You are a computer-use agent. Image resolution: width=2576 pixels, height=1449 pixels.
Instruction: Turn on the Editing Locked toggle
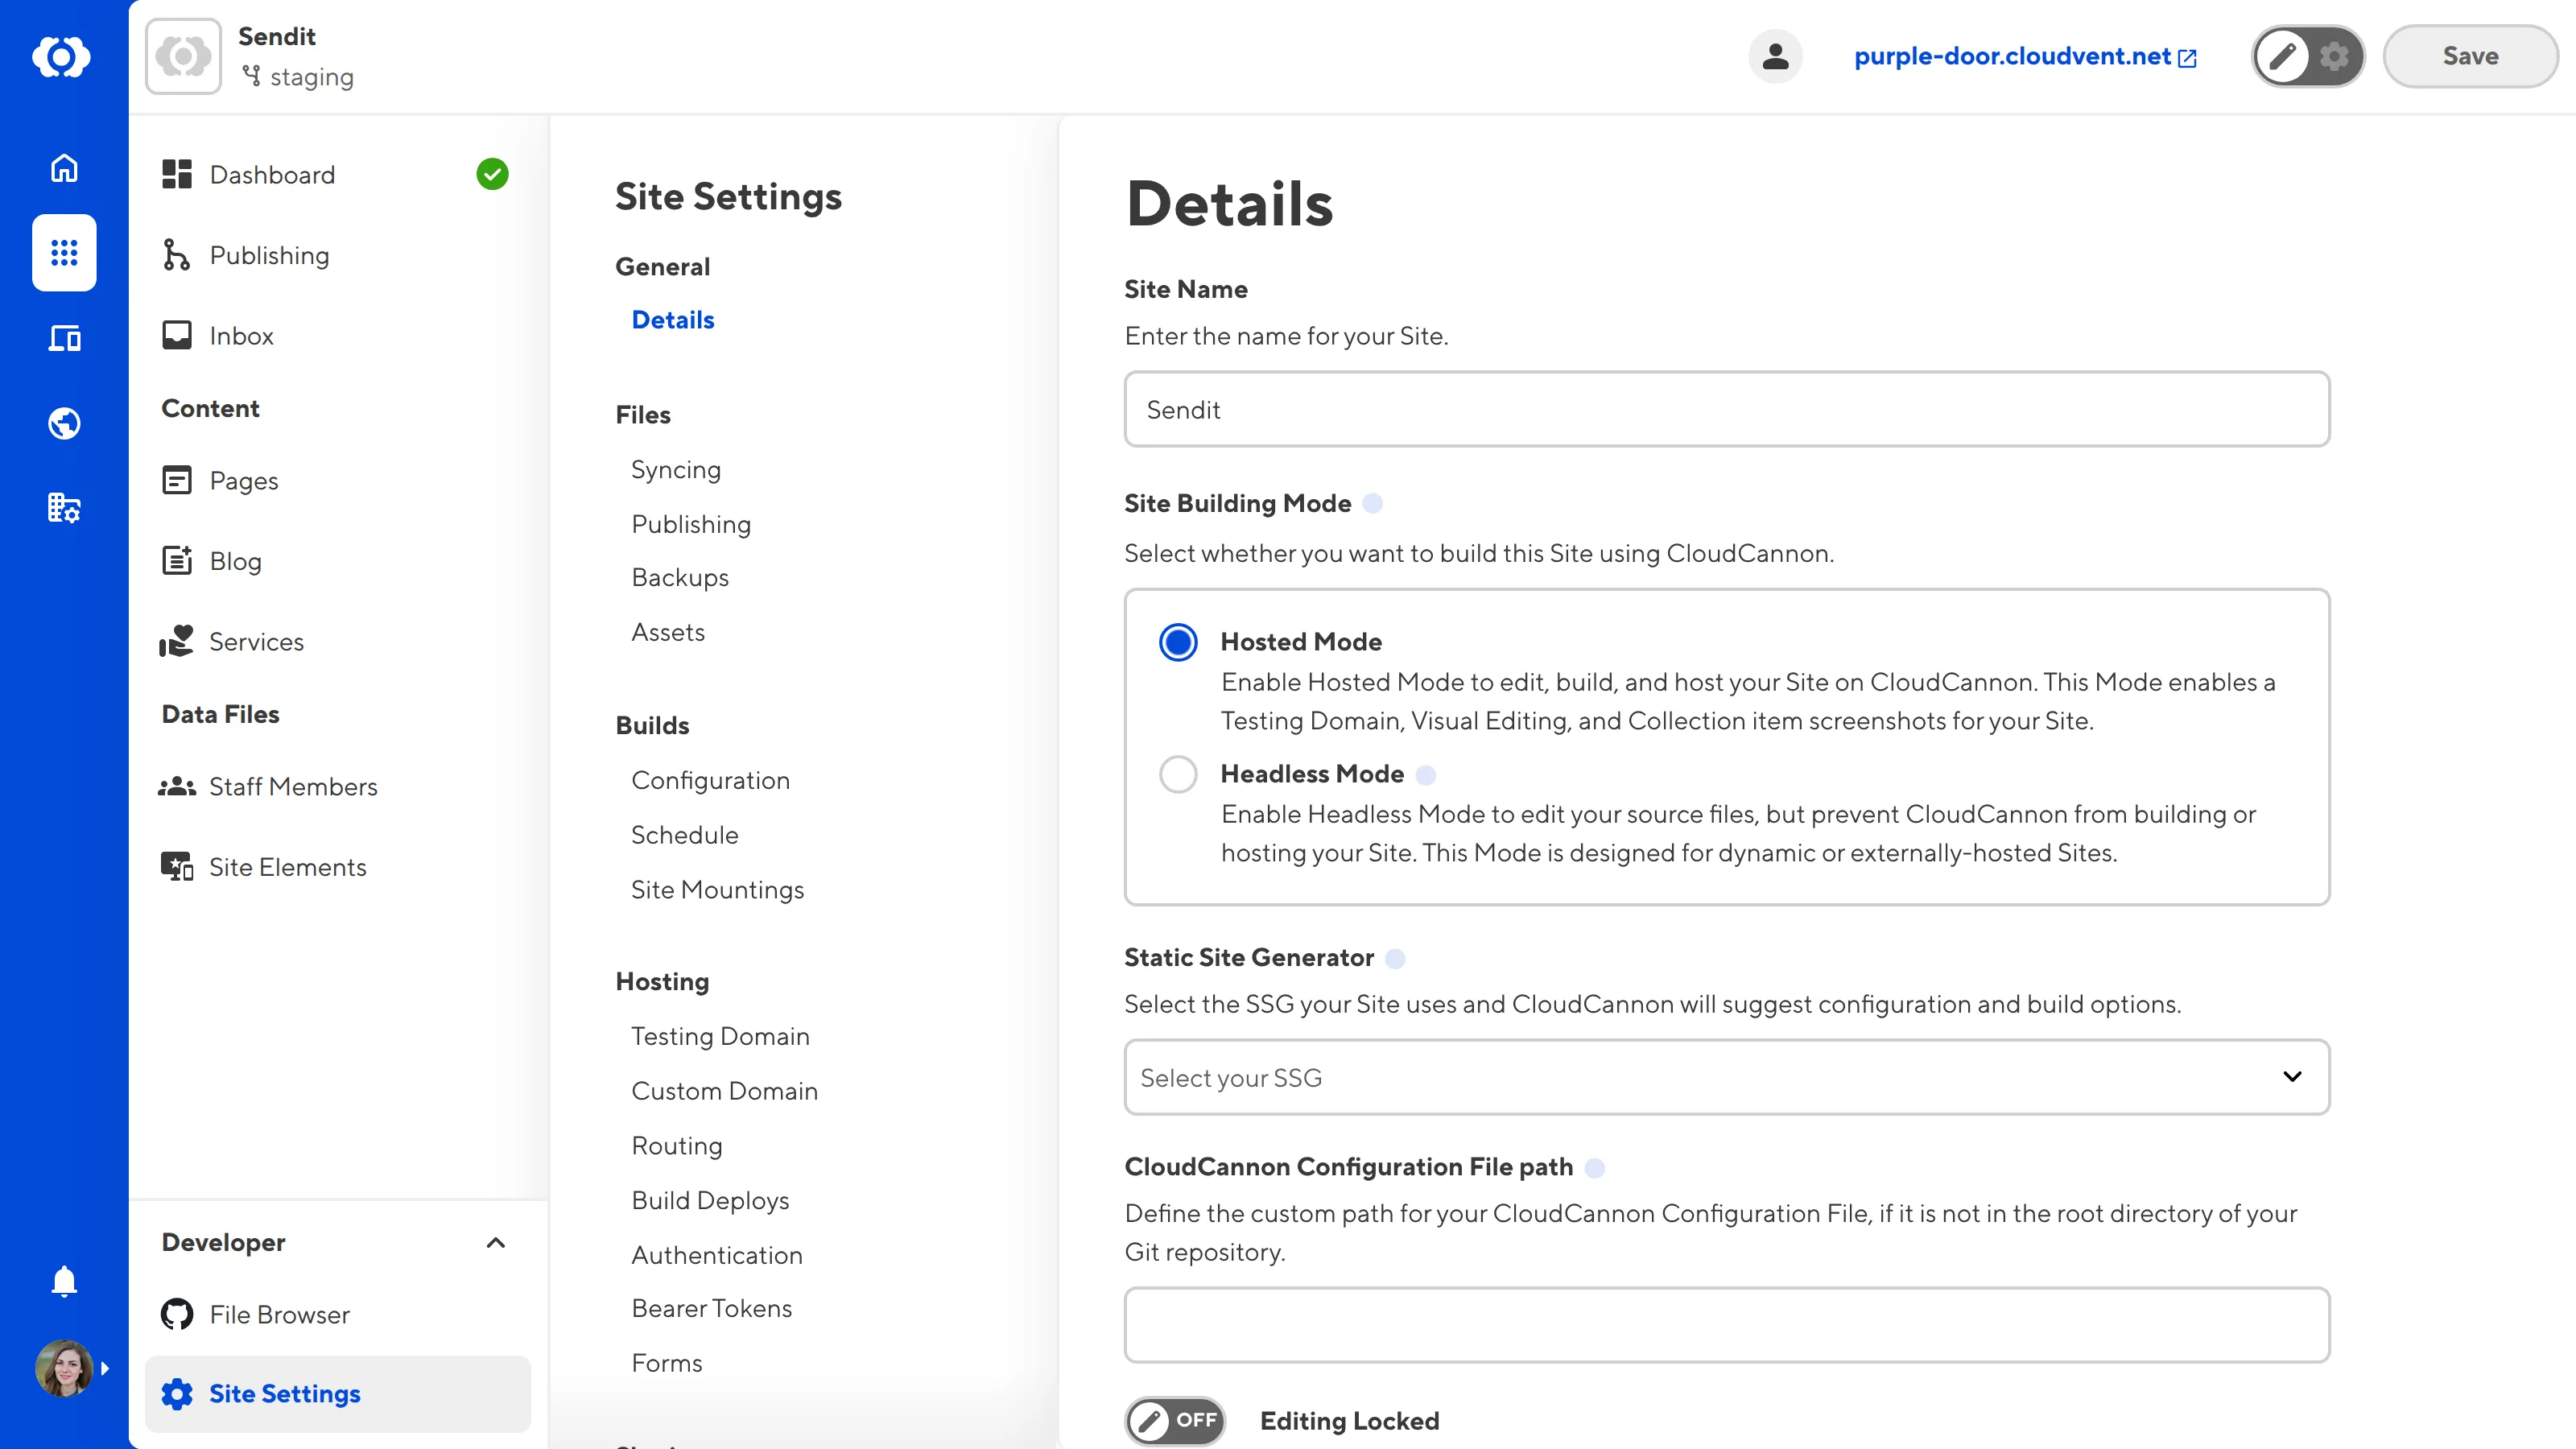1175,1420
